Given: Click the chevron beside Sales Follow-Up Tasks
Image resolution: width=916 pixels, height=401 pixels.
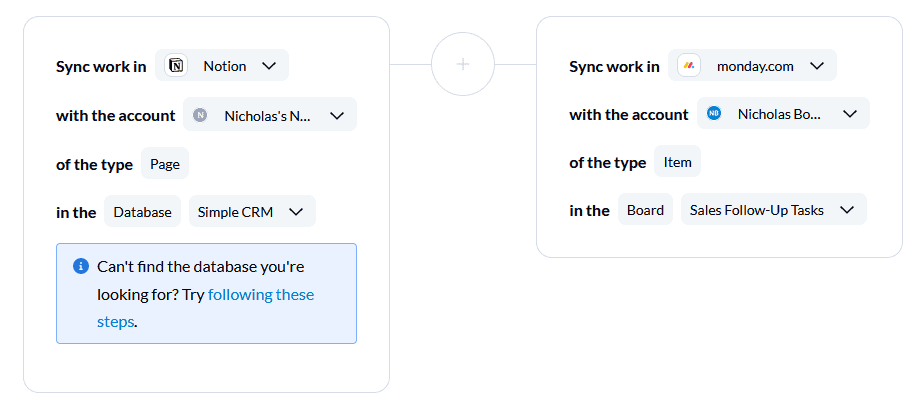Looking at the screenshot, I should 847,210.
